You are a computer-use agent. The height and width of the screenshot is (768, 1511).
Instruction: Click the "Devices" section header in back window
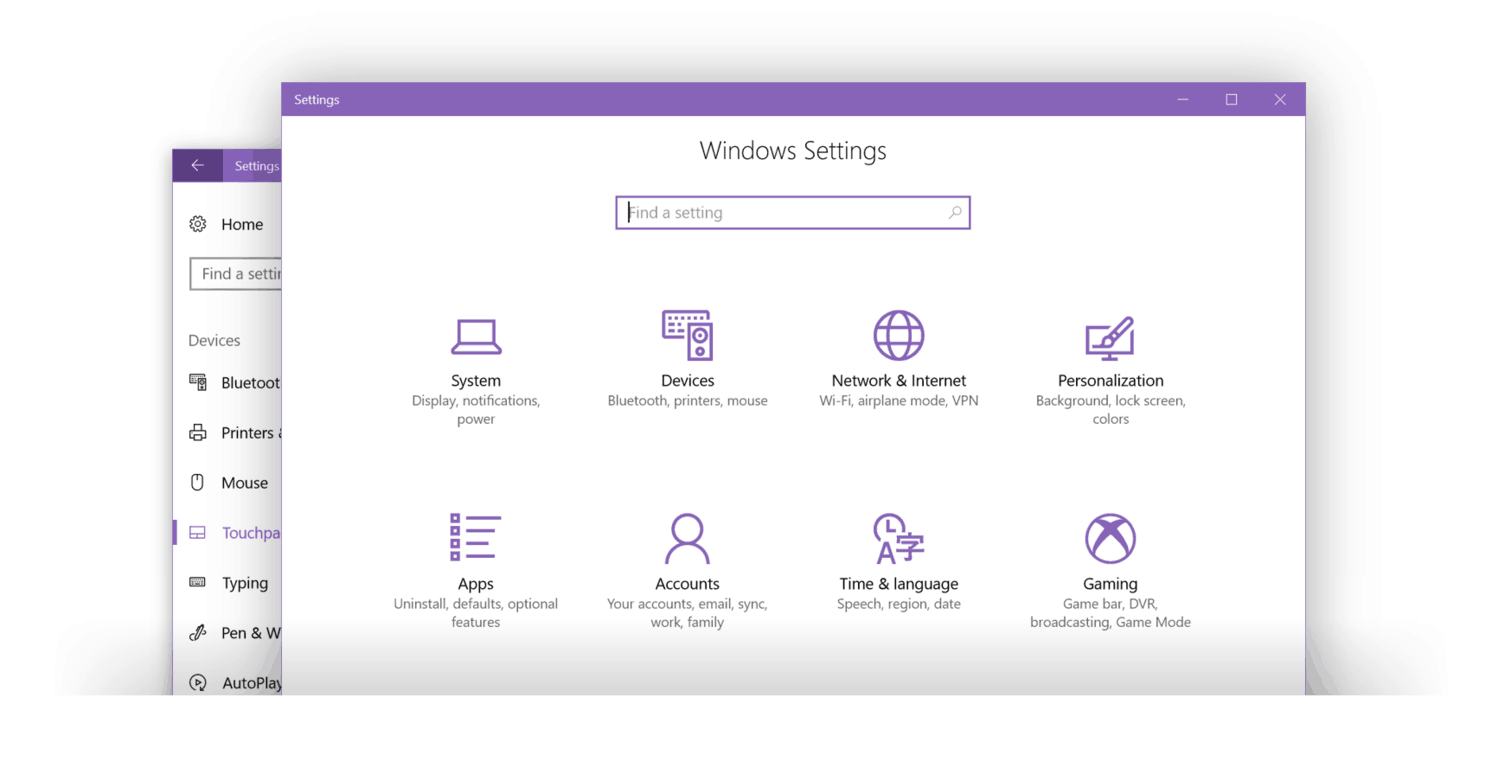coord(214,340)
